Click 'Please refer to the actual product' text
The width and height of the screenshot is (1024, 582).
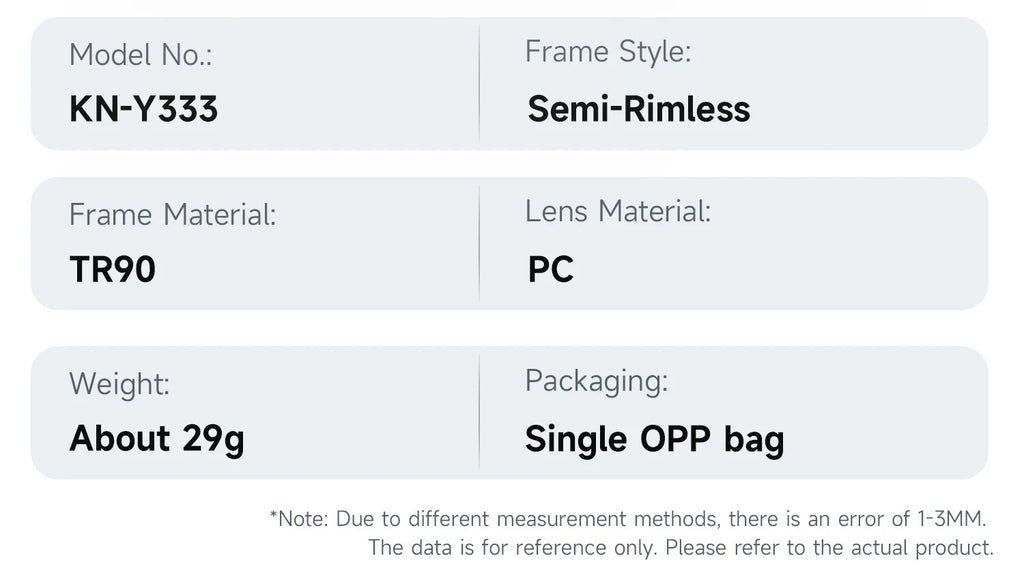coord(829,547)
